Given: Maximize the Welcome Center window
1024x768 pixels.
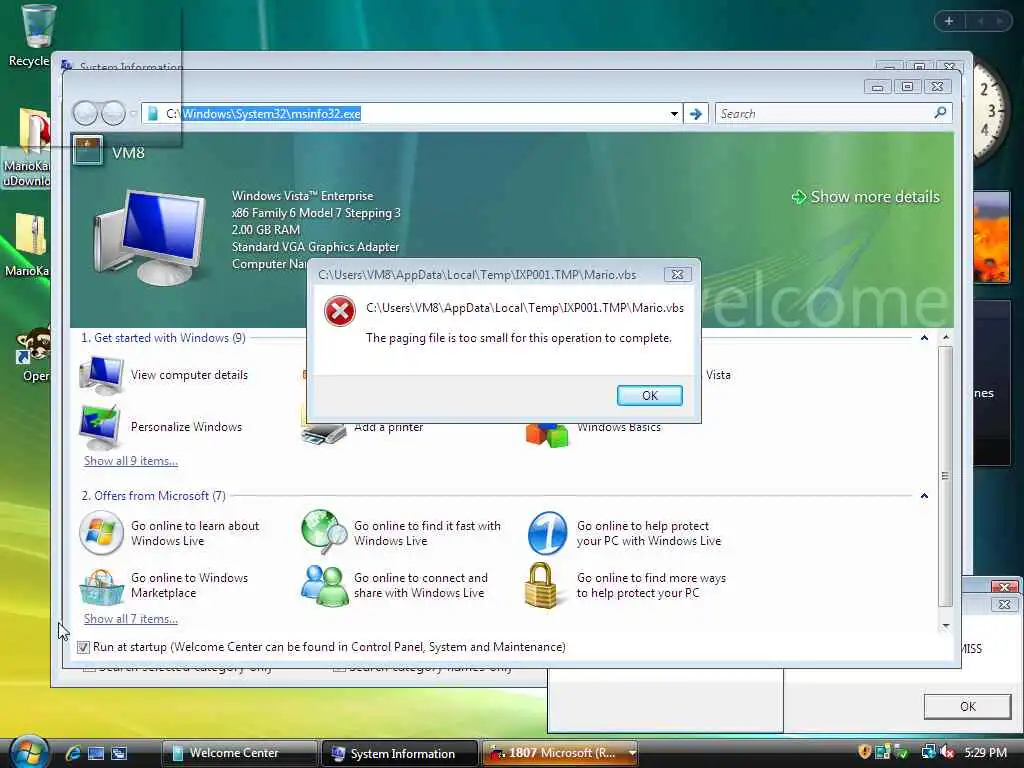Looking at the screenshot, I should [907, 87].
